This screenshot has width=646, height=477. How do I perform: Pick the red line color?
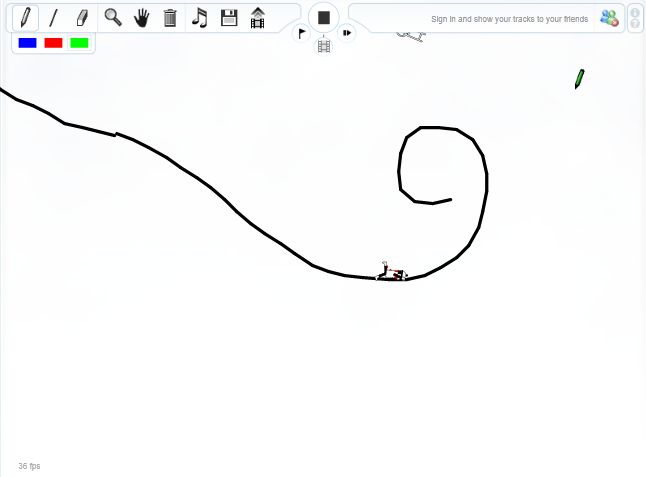pos(54,43)
